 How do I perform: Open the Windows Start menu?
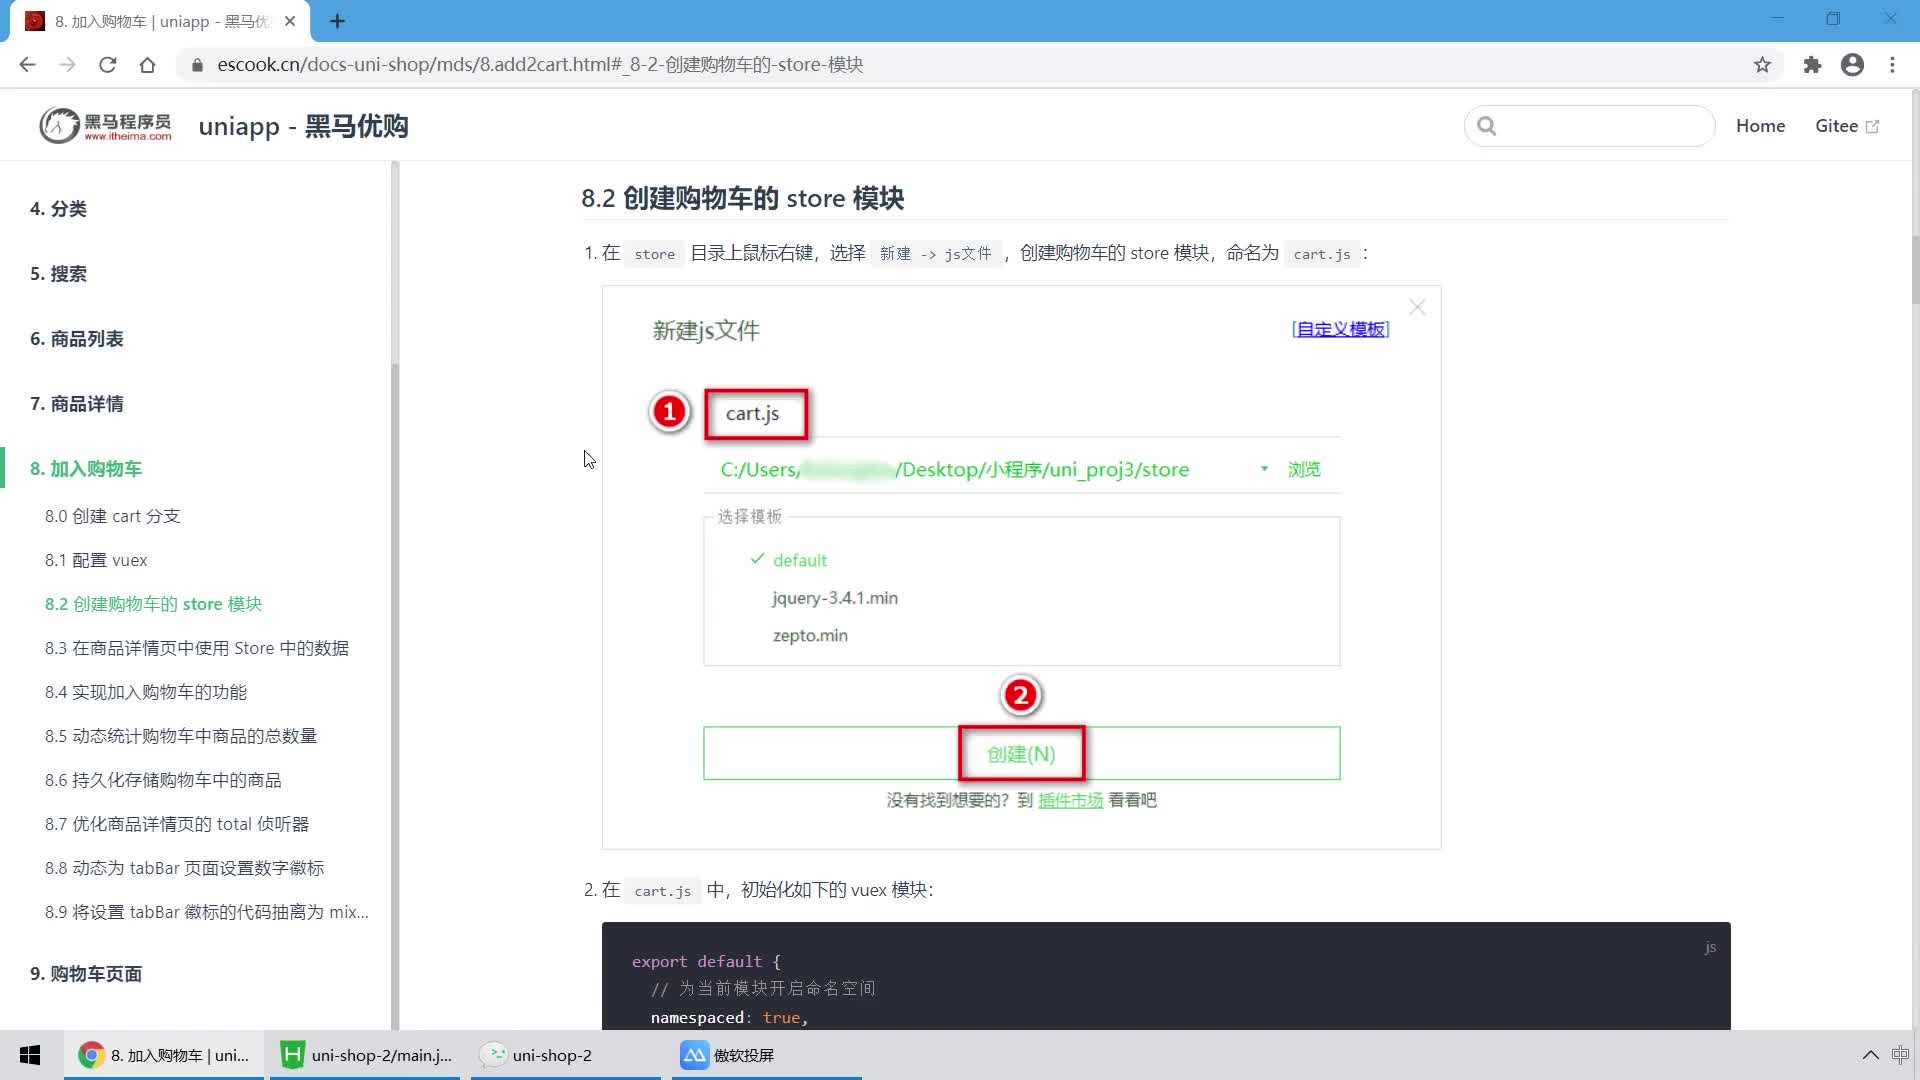click(30, 1055)
